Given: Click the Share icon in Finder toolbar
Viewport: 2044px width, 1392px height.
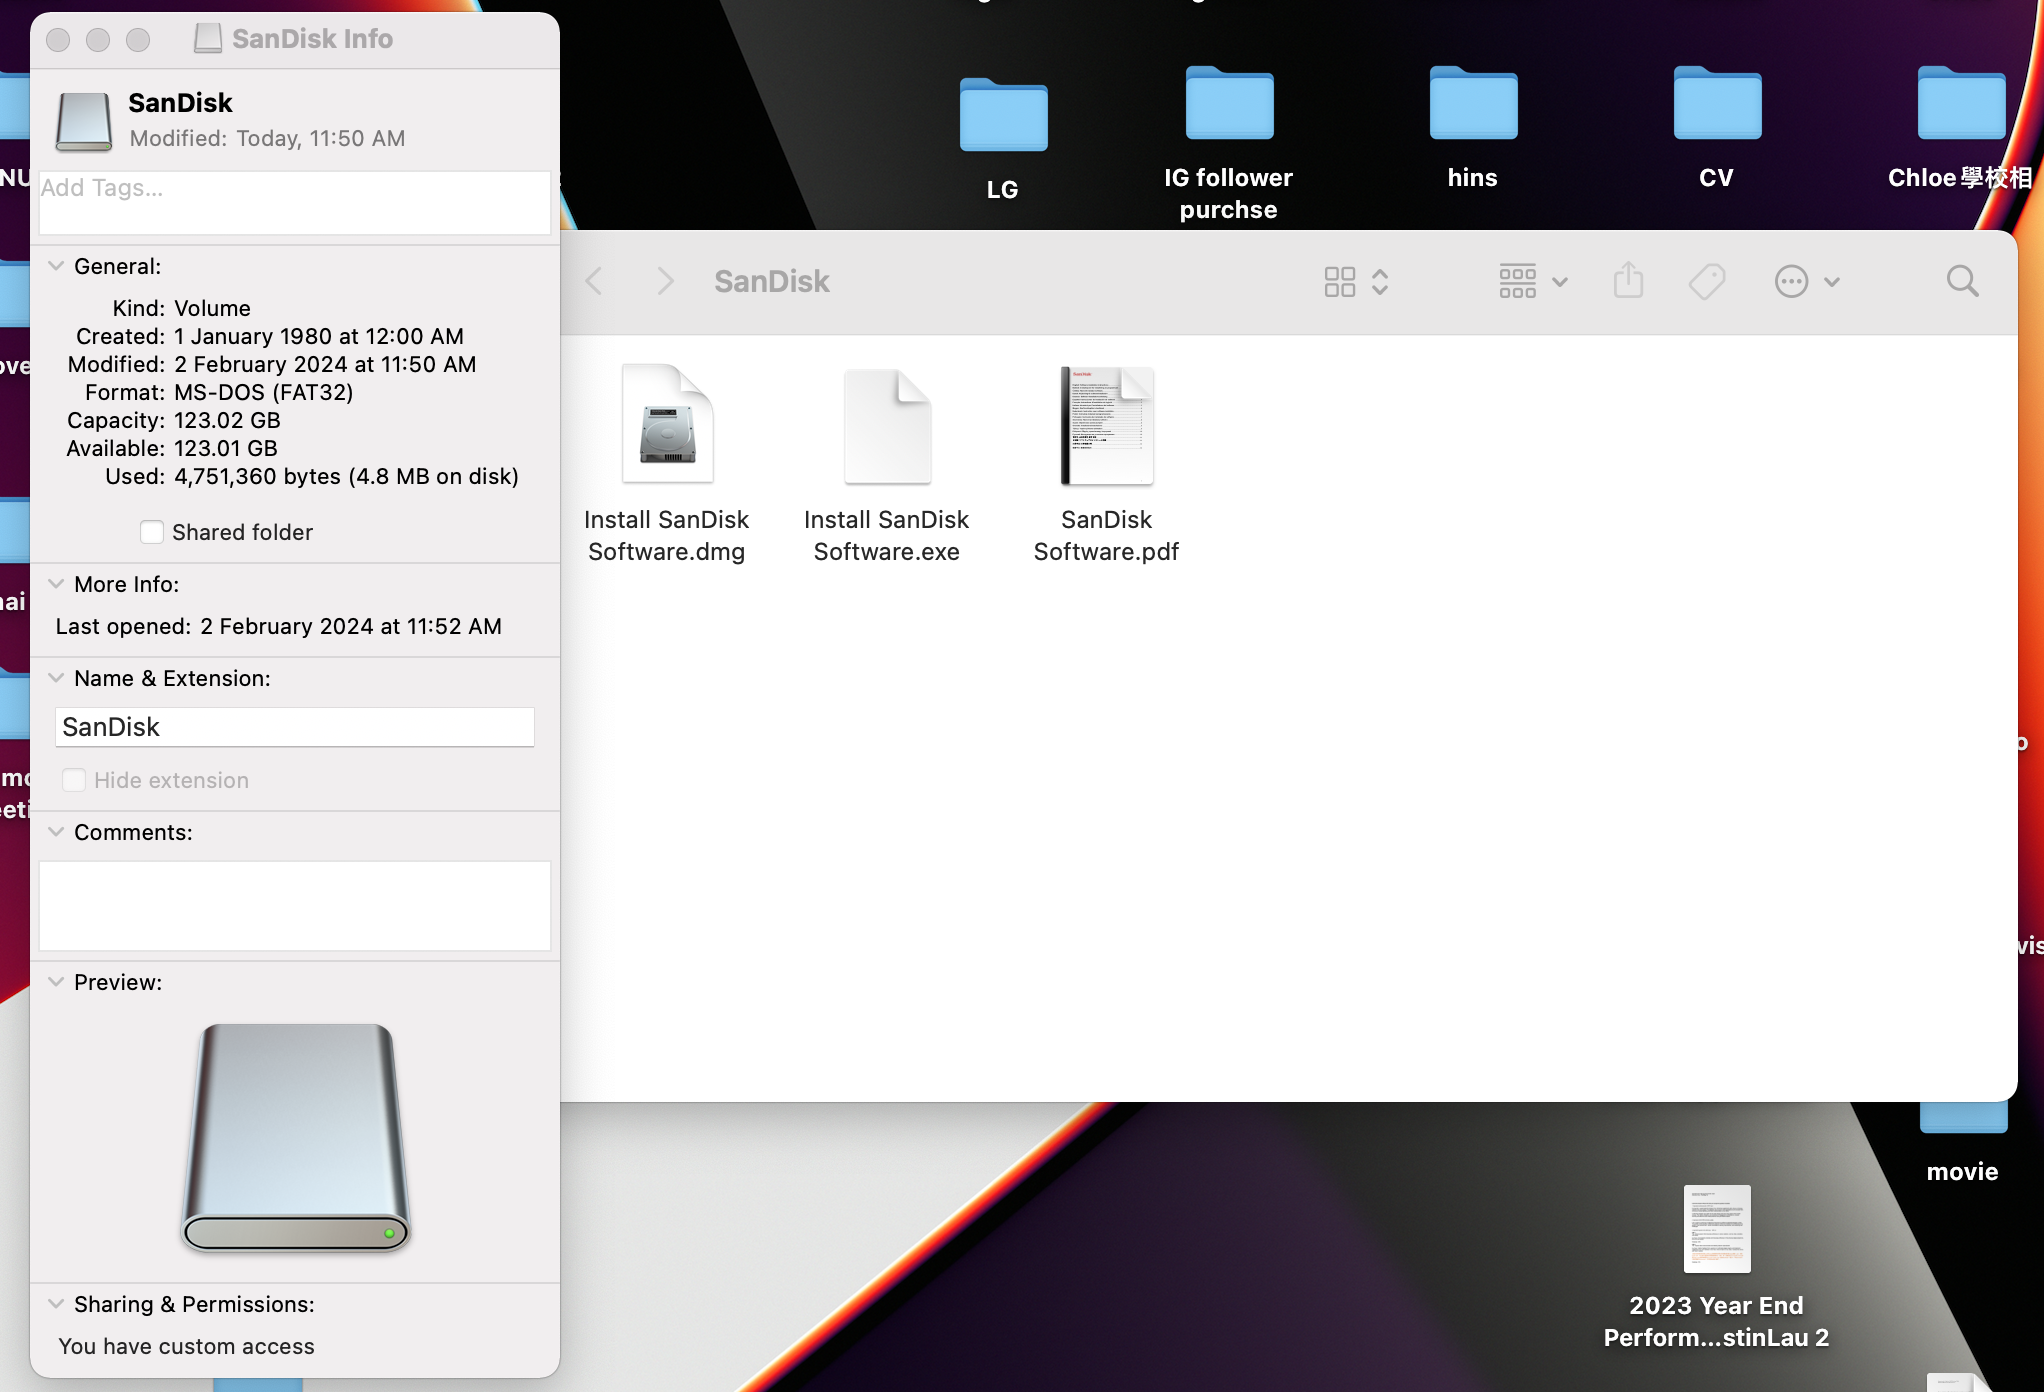Looking at the screenshot, I should click(x=1628, y=281).
